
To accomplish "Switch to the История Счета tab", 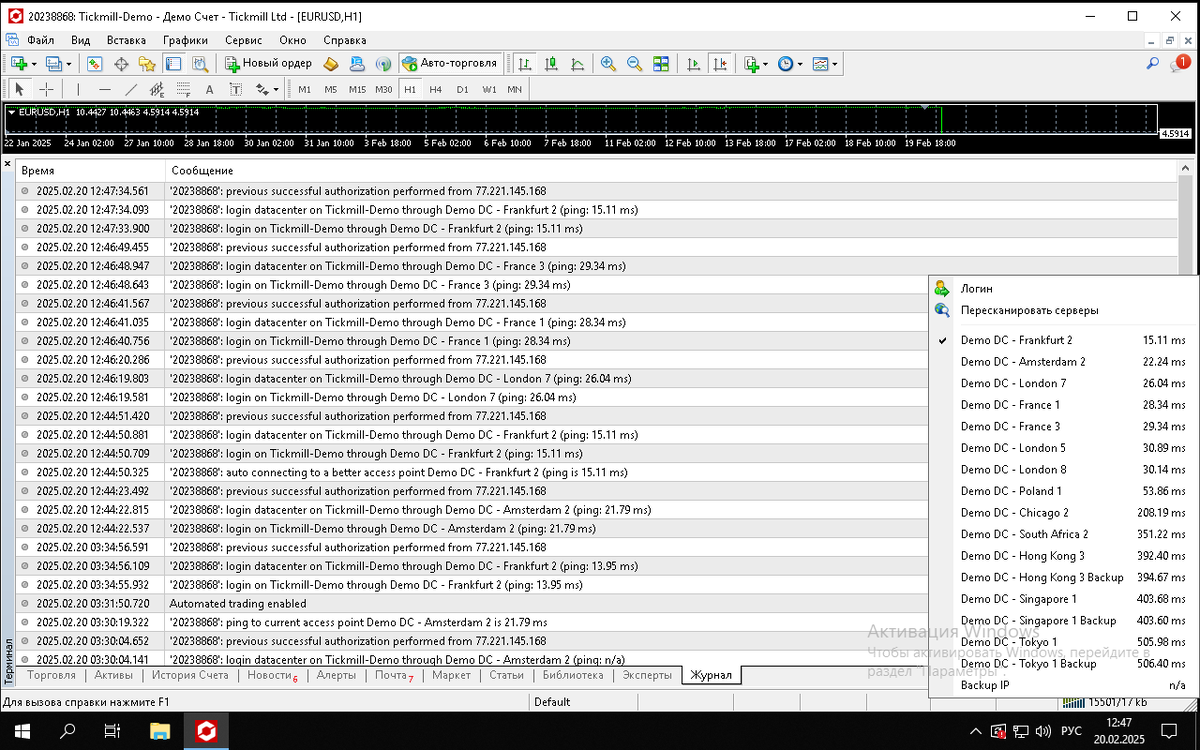I will coord(190,675).
